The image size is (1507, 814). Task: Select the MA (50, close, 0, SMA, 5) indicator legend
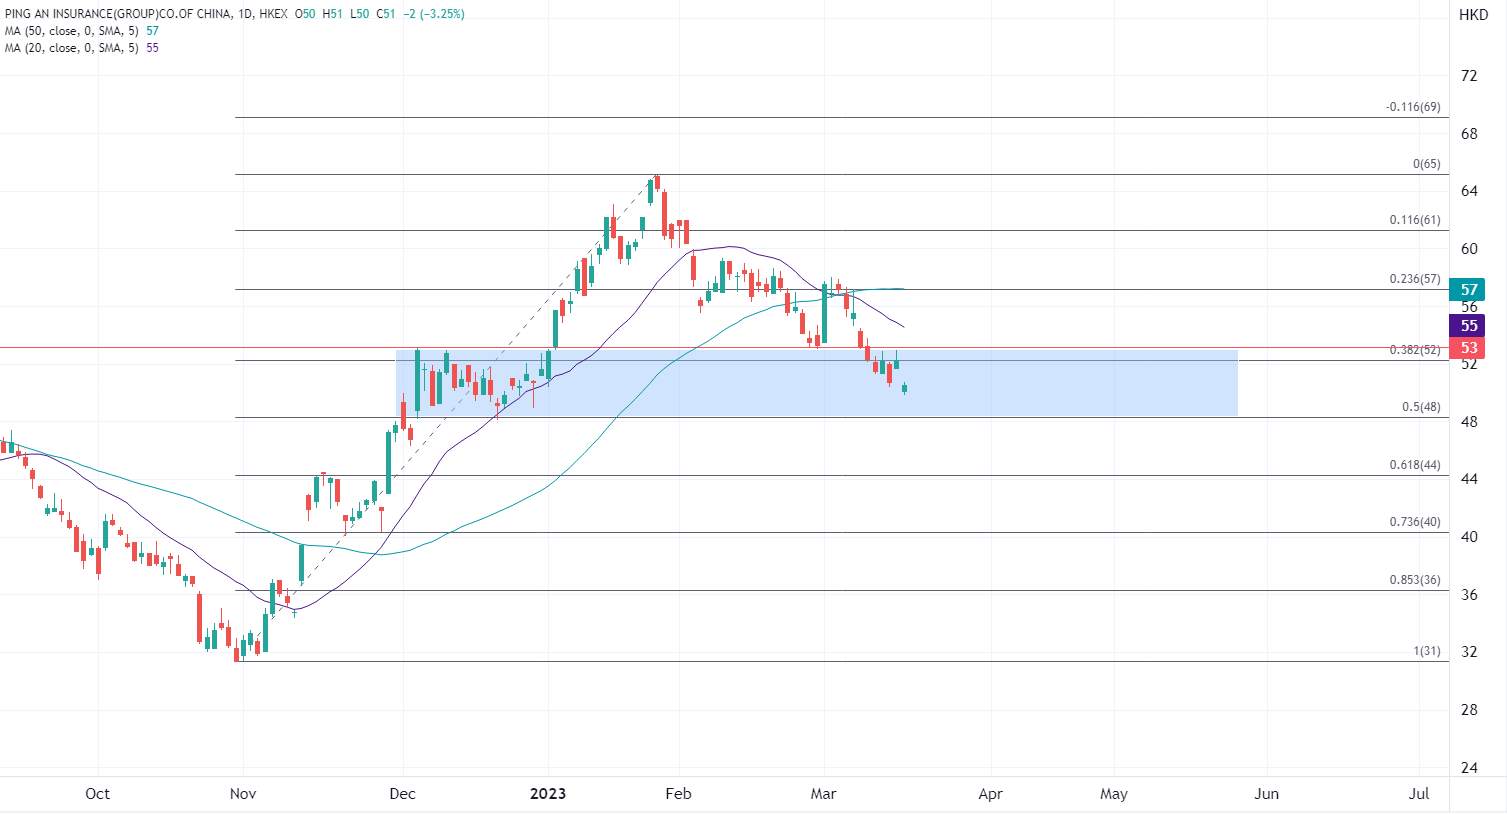pos(74,31)
